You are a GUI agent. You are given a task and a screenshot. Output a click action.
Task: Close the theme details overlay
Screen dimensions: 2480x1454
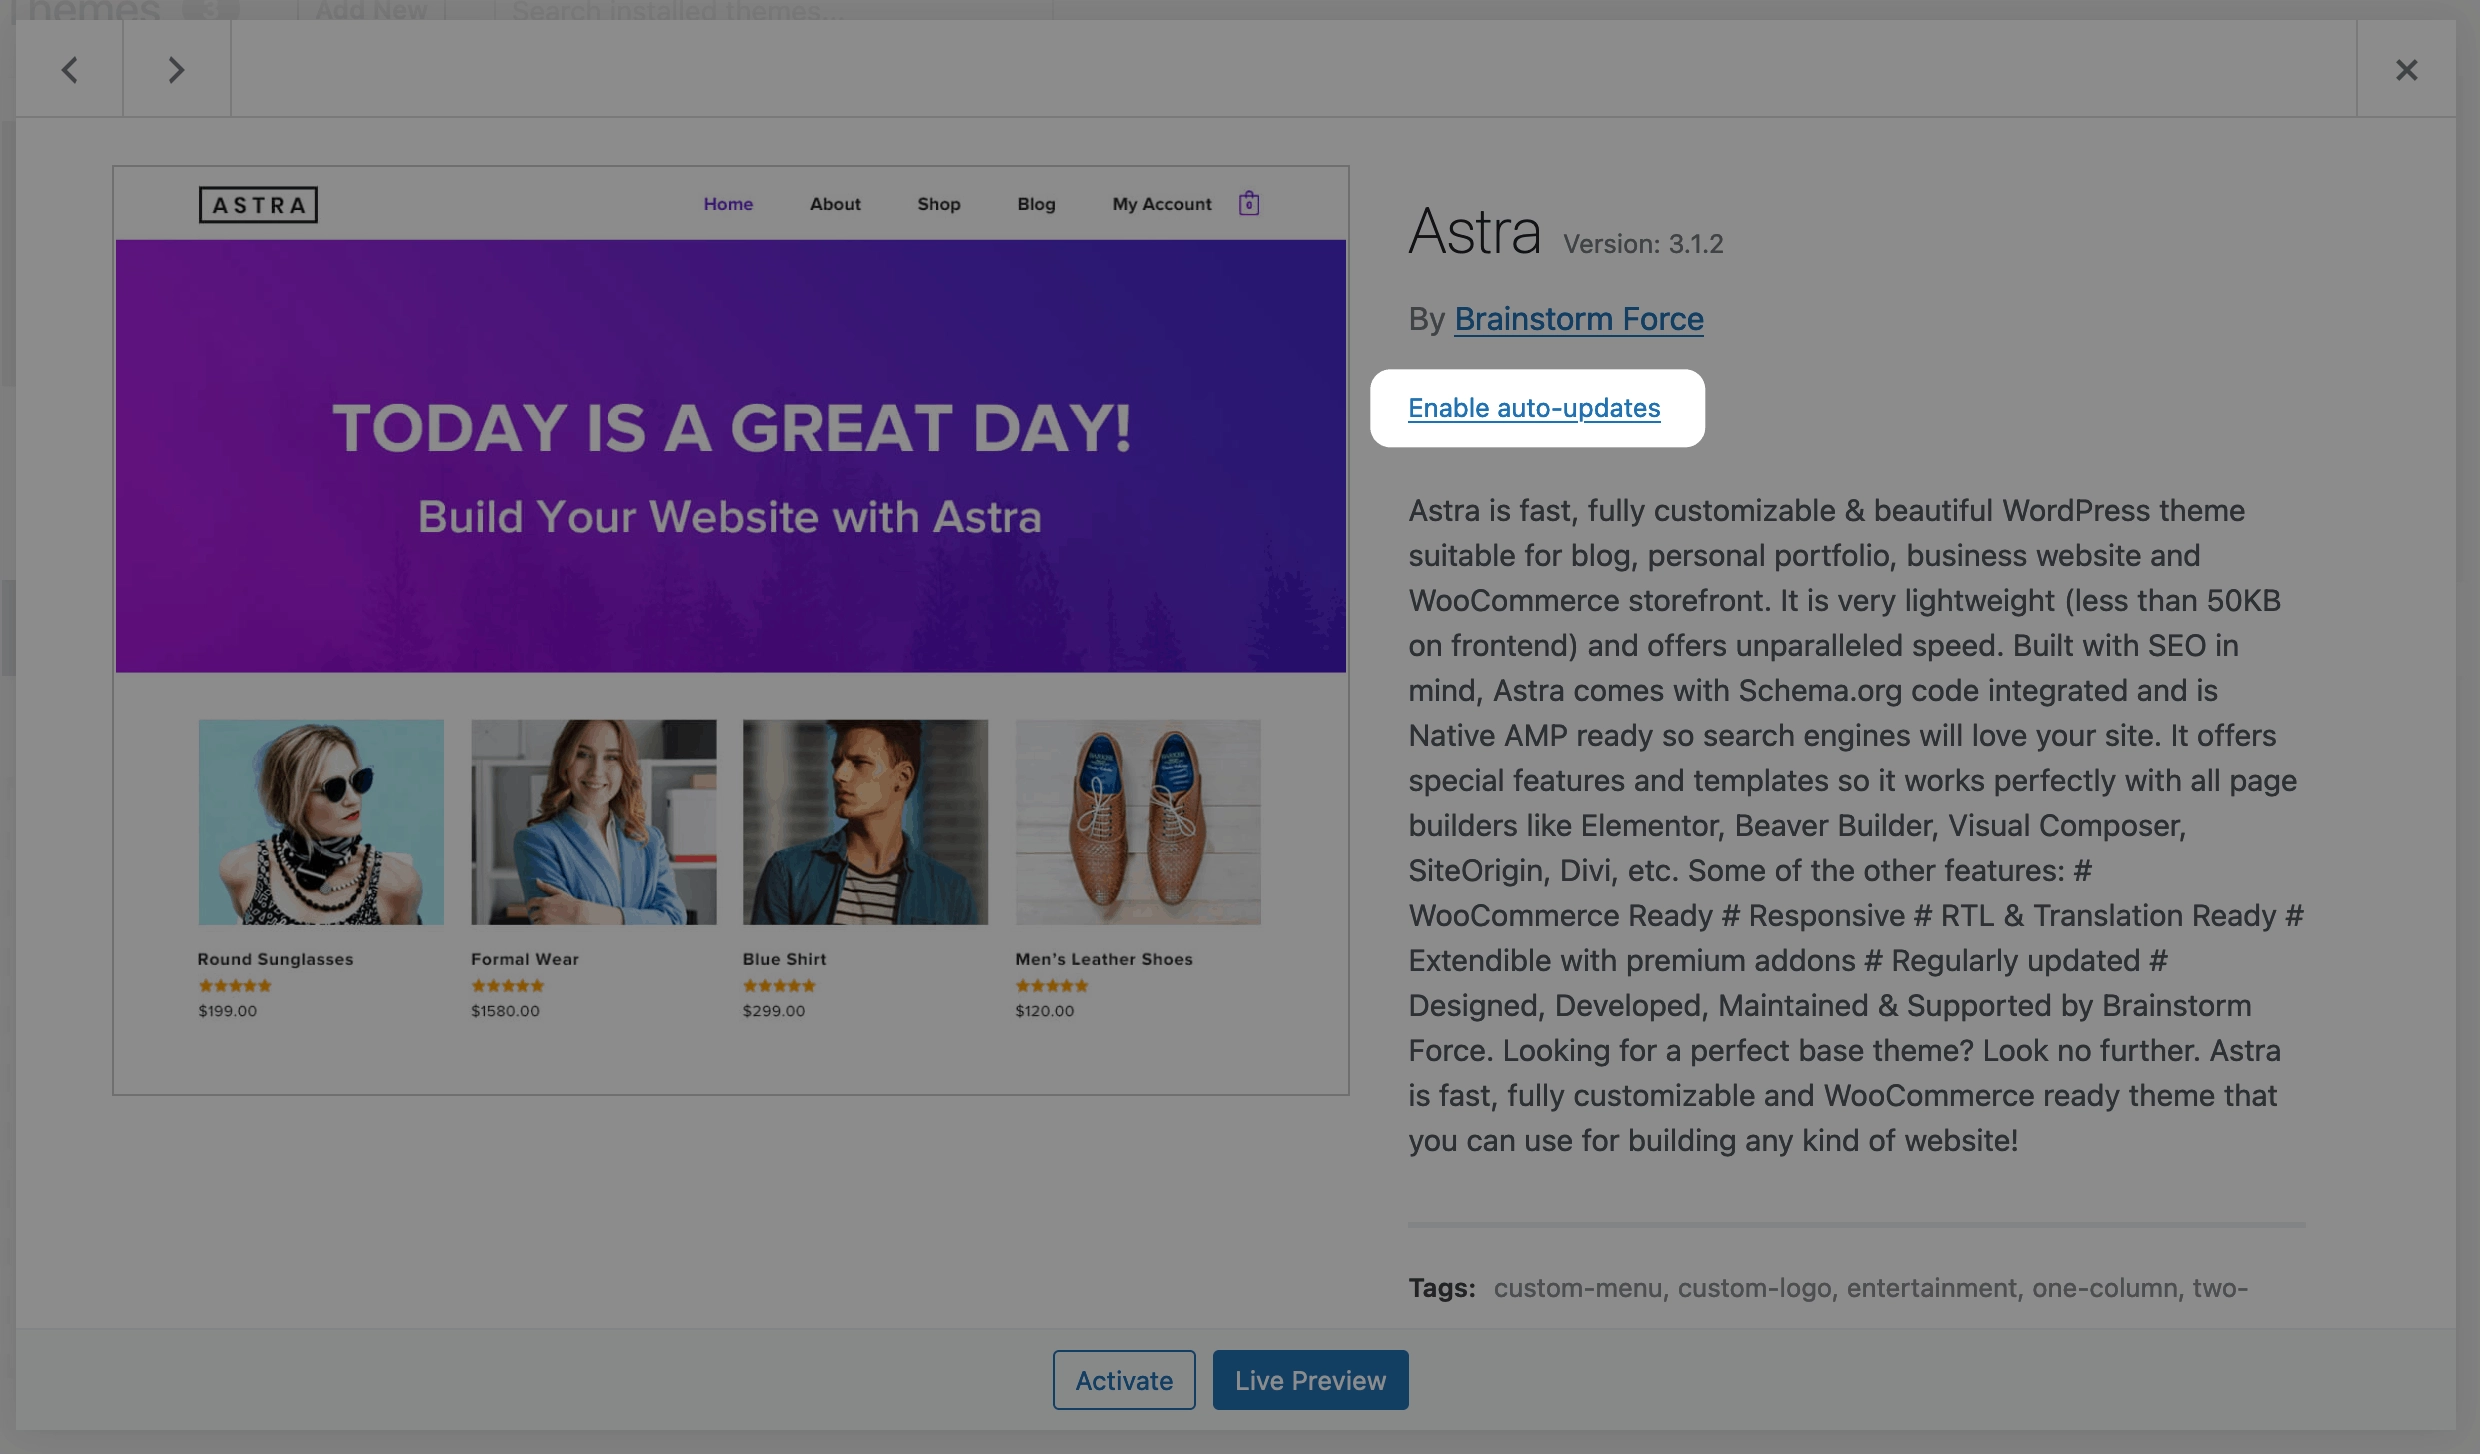click(2406, 69)
